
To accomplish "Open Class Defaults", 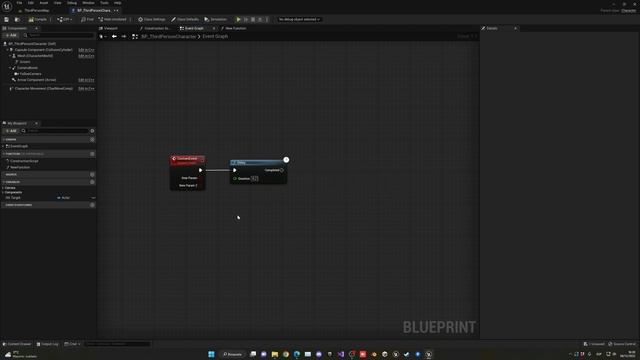I will click(x=185, y=19).
